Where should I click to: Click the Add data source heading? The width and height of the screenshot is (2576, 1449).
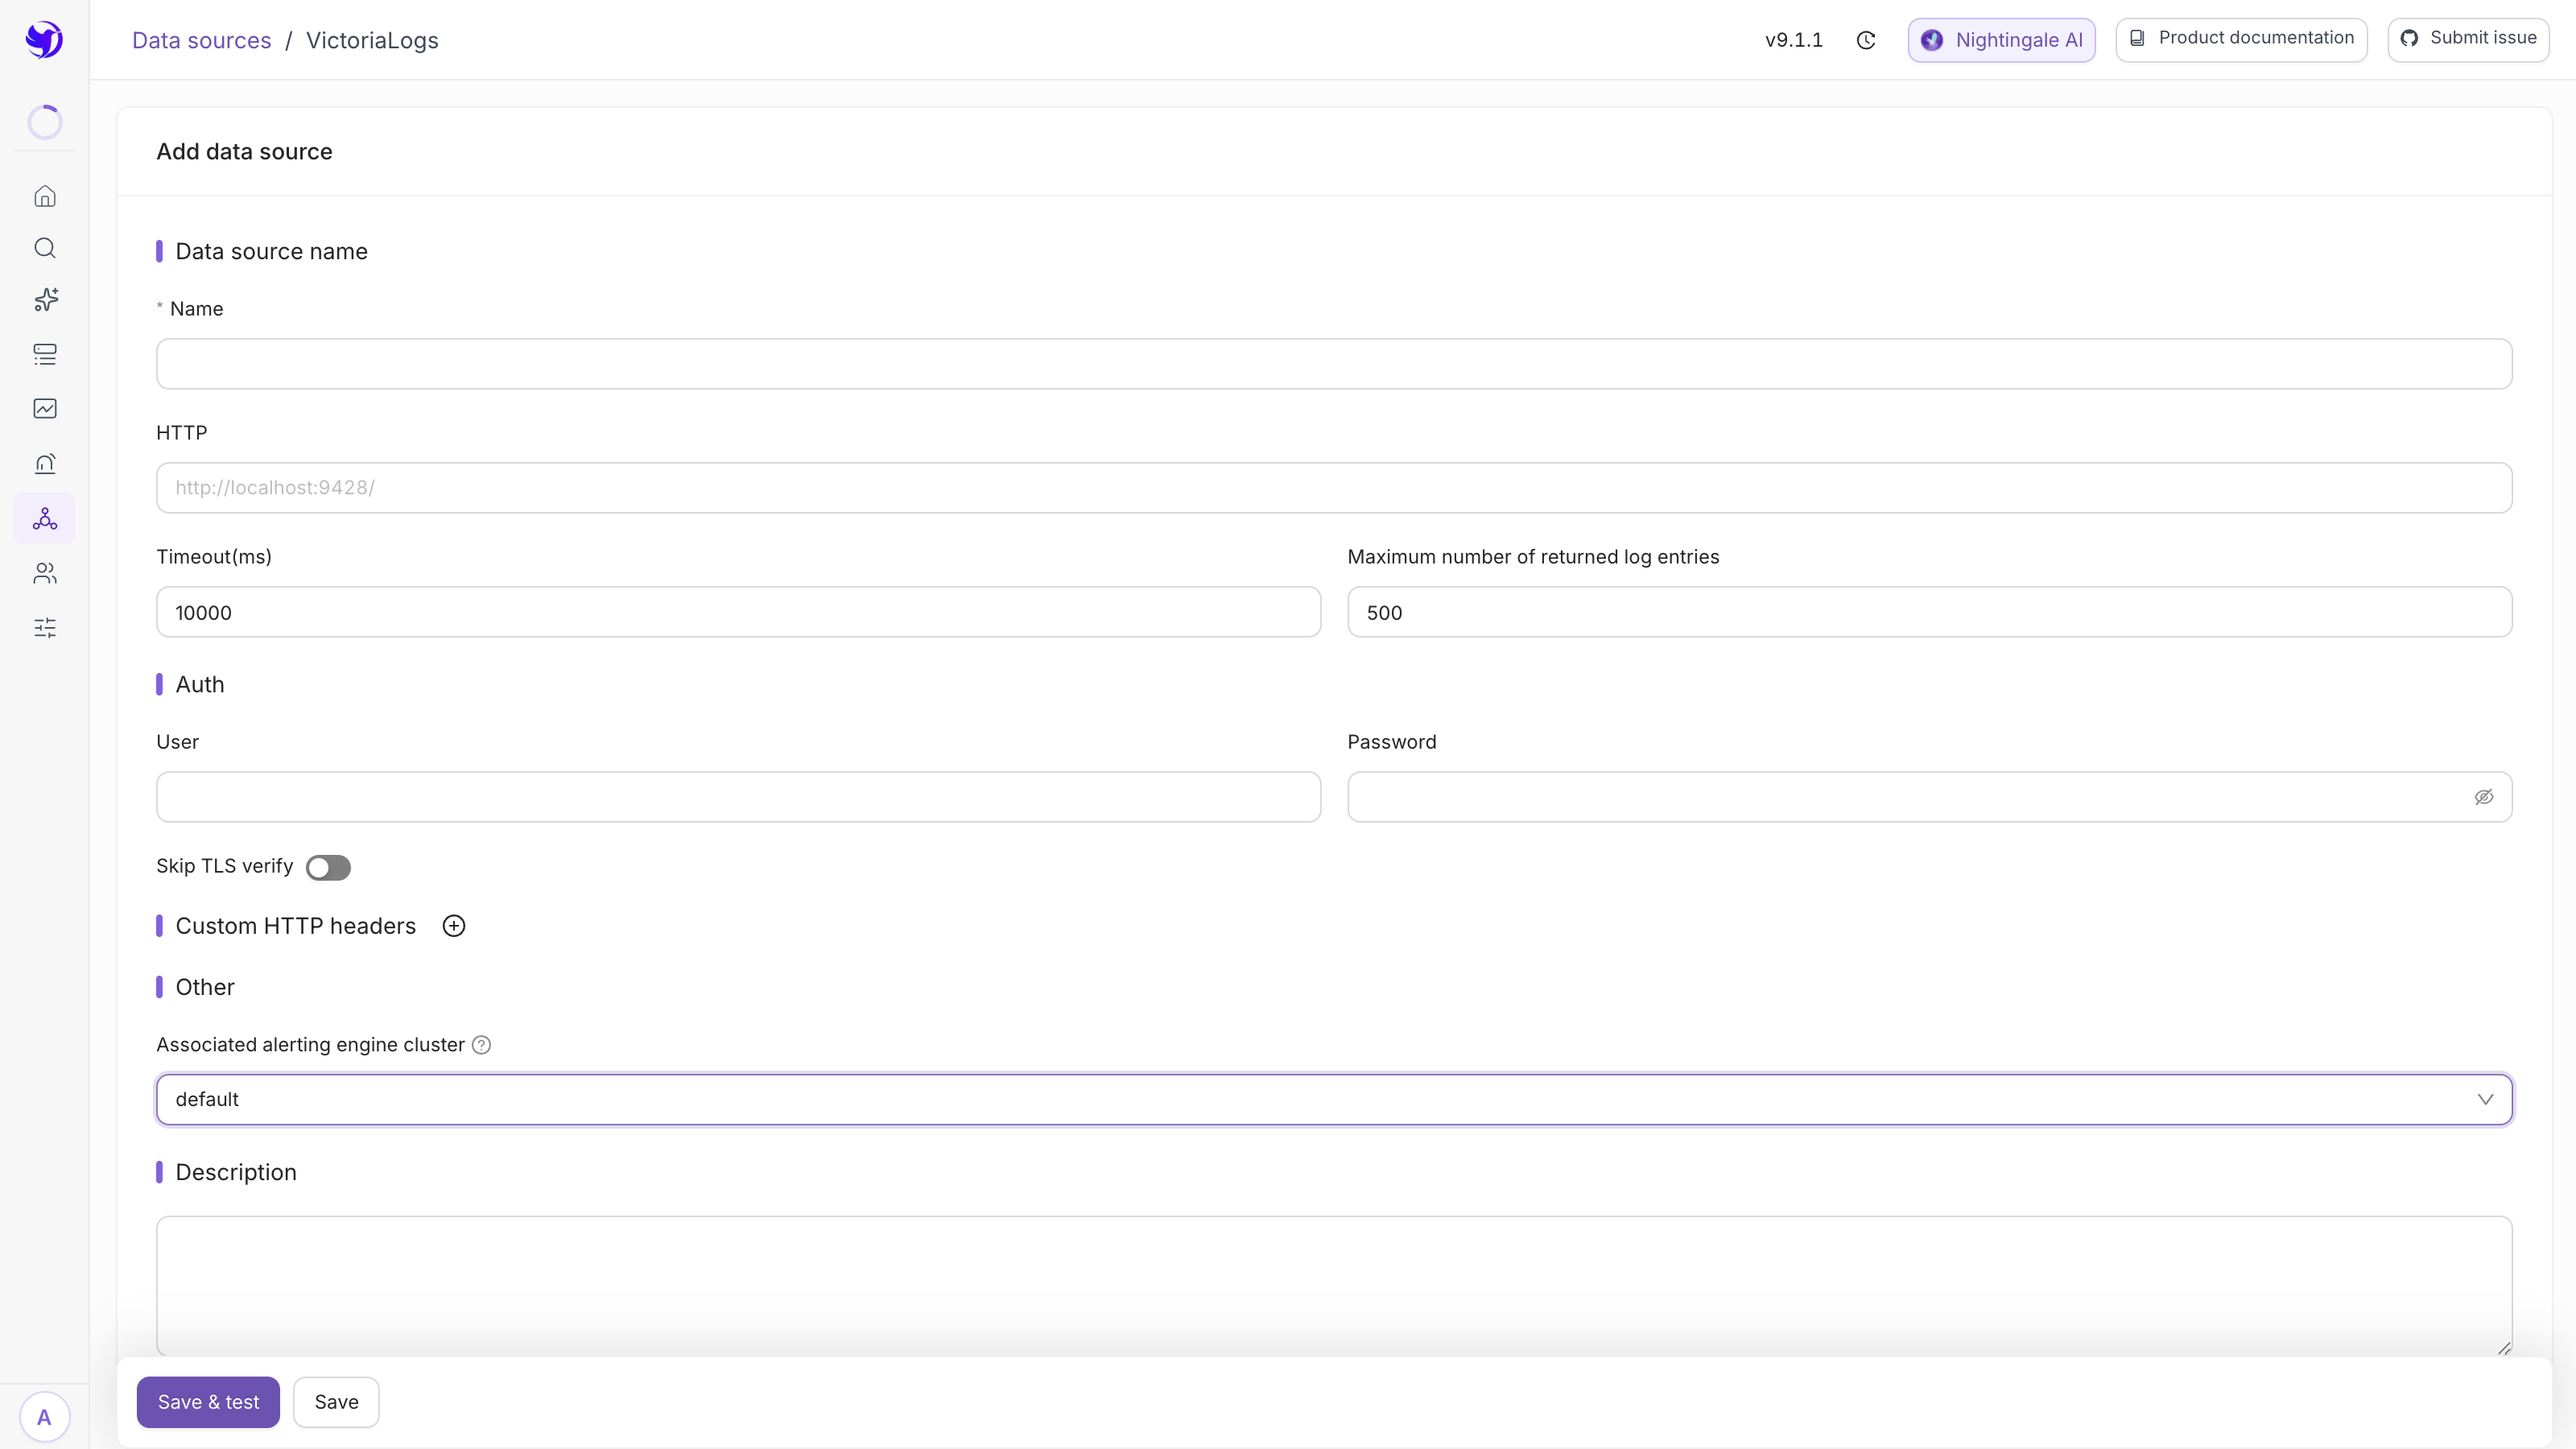[244, 151]
